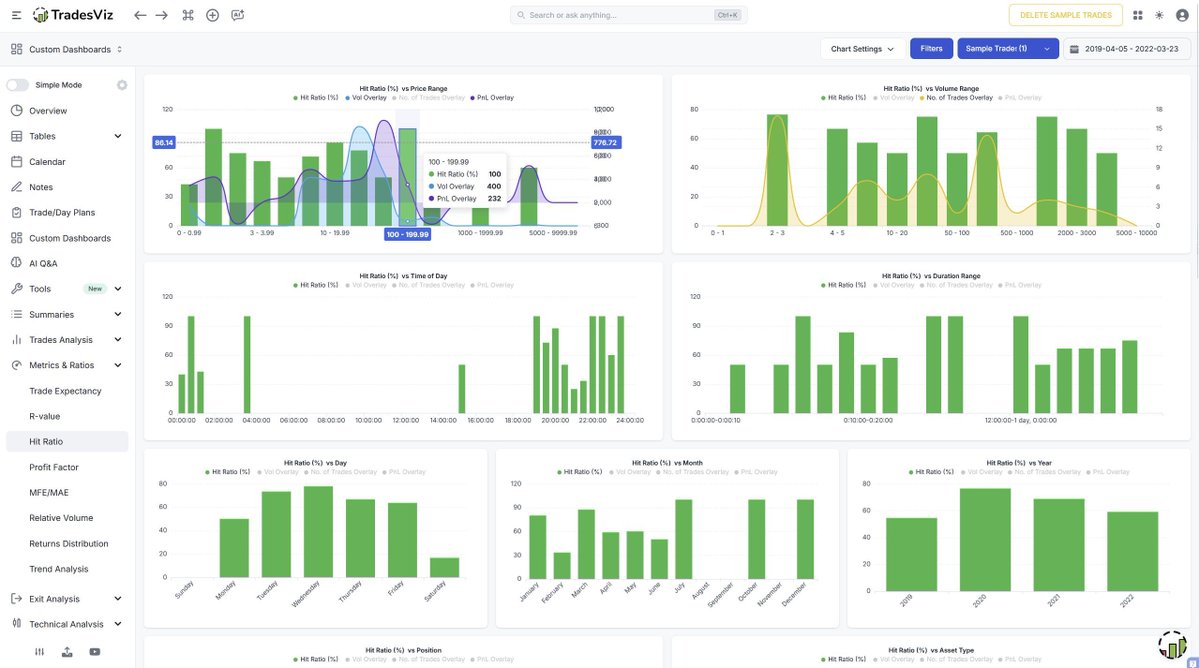Toggle No. of Trades Overlay in the Volume Range chart
The image size is (1199, 668).
[x=956, y=98]
